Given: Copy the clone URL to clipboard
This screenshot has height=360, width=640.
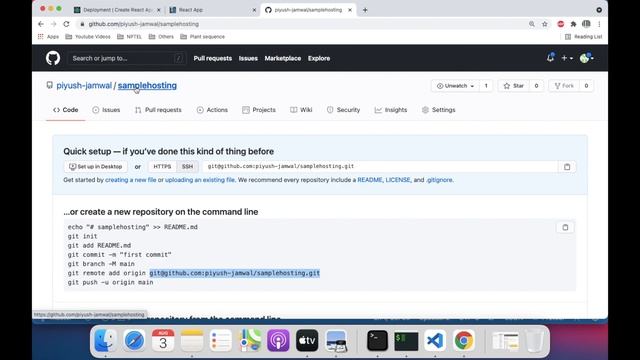Looking at the screenshot, I should click(x=567, y=167).
